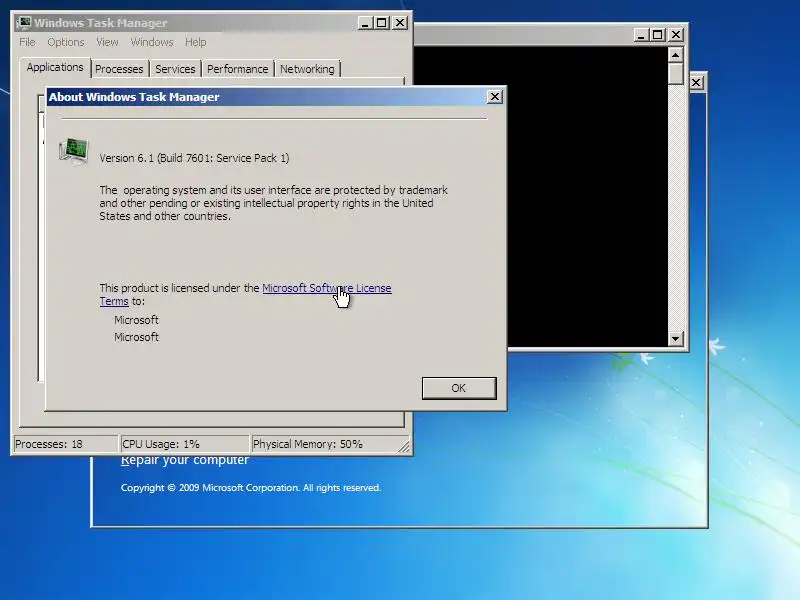Click the copyright 2009 Microsoft Corporation text
The width and height of the screenshot is (800, 600).
[251, 488]
